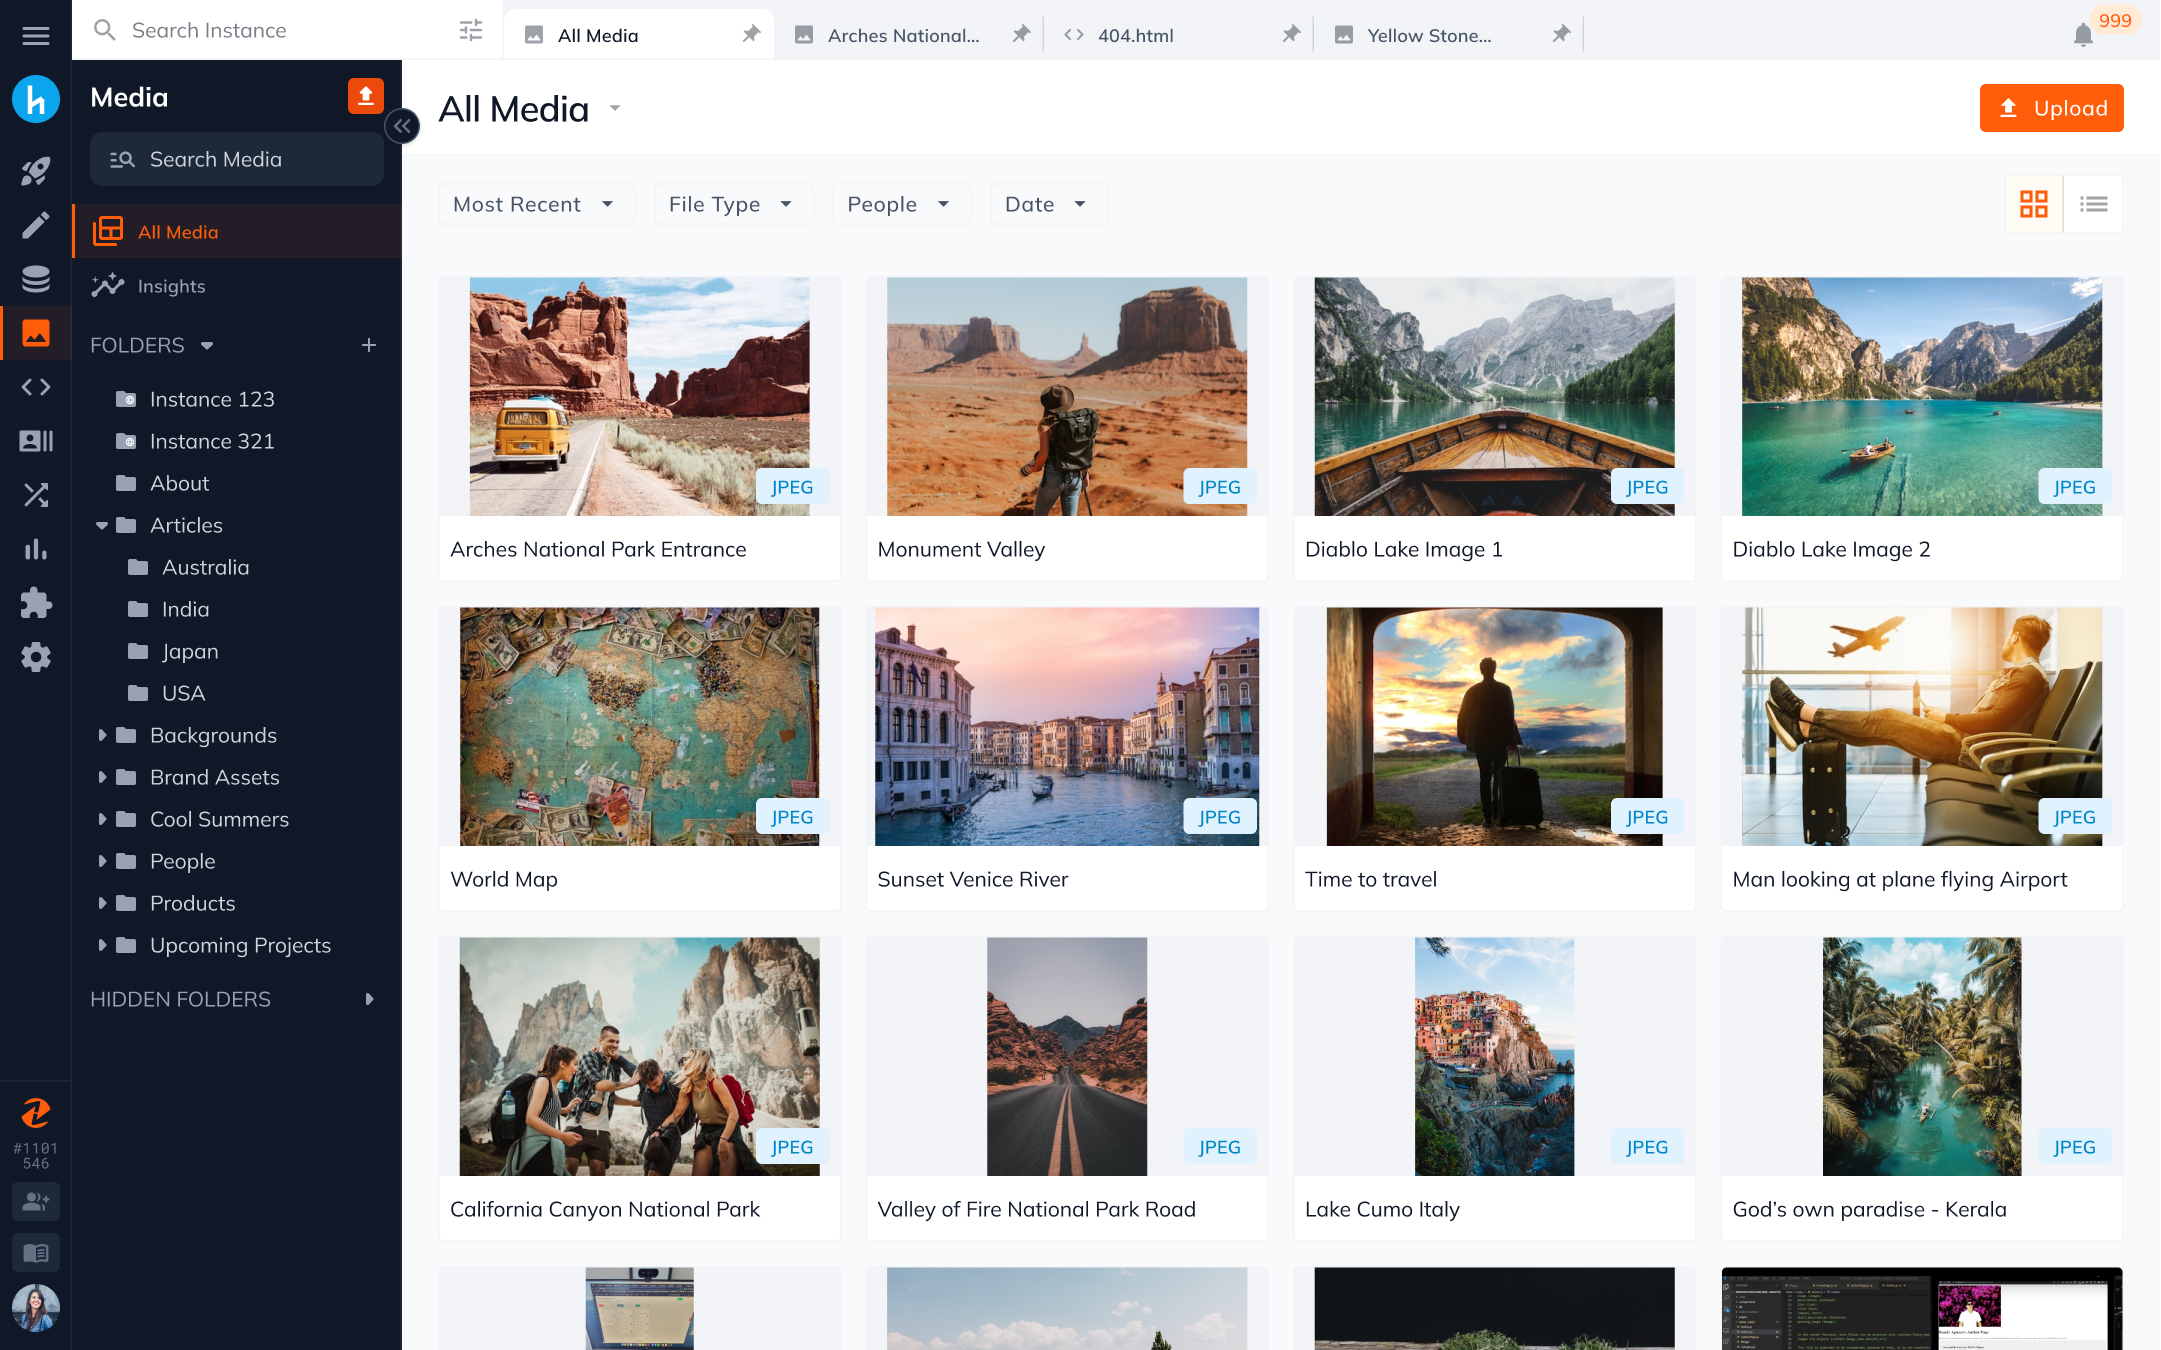Open the World Map thumbnail
Viewport: 2161px width, 1350px height.
[x=639, y=727]
